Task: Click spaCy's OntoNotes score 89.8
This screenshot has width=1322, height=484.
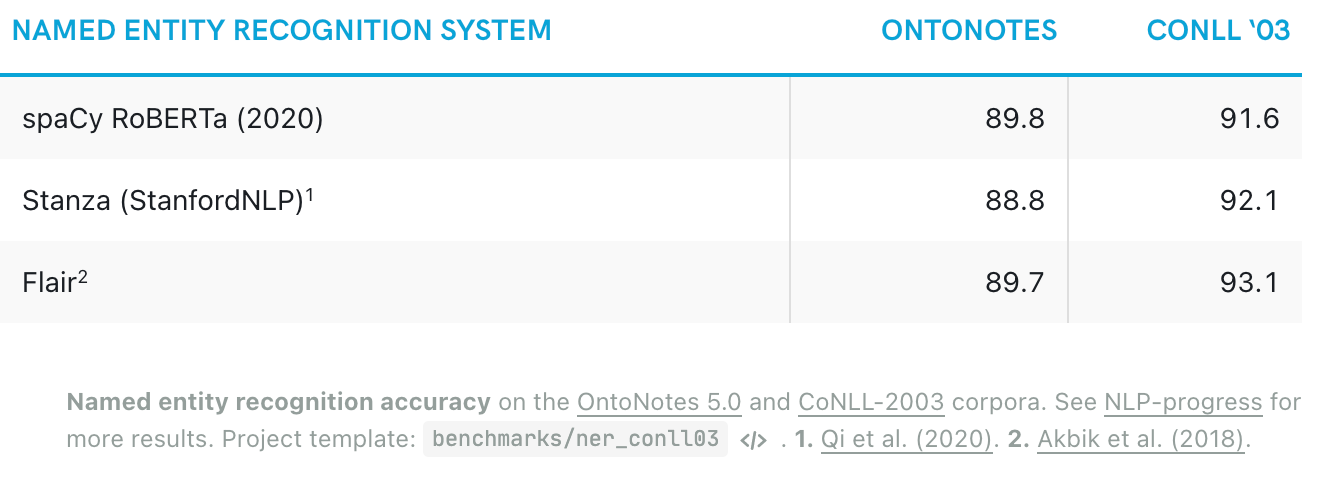Action: pos(1013,119)
